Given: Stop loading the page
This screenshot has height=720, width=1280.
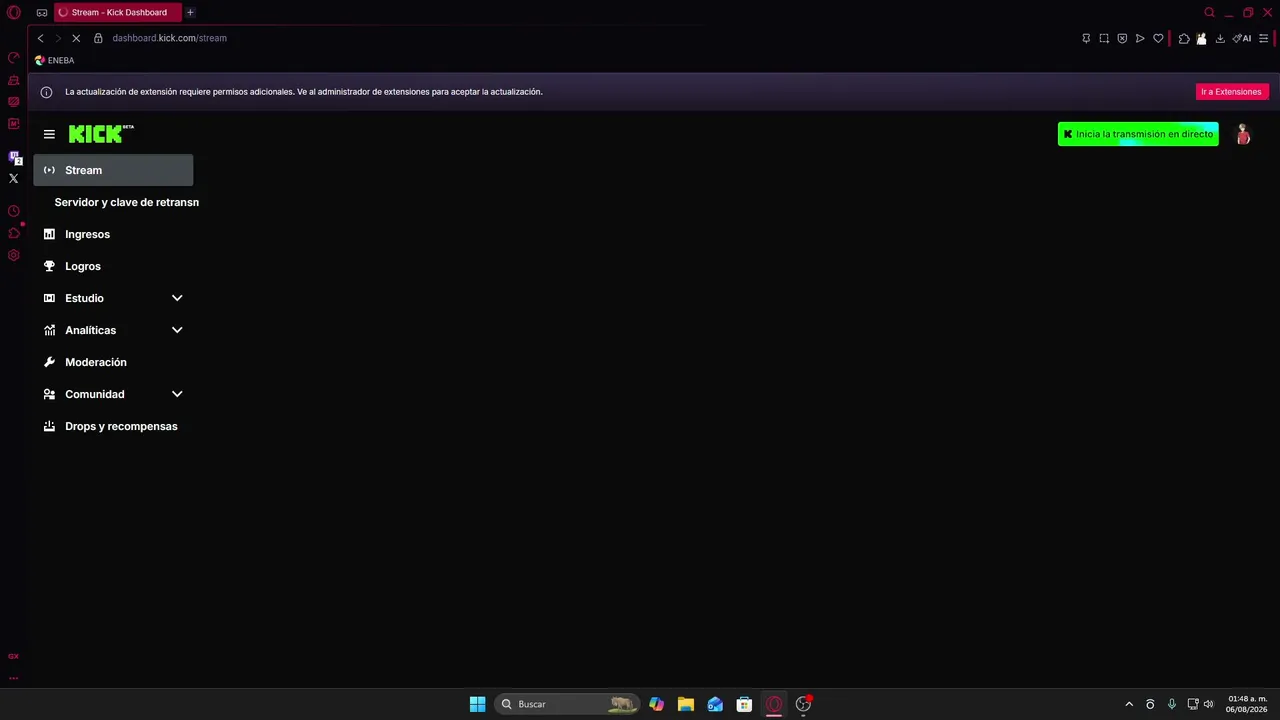Looking at the screenshot, I should [76, 38].
